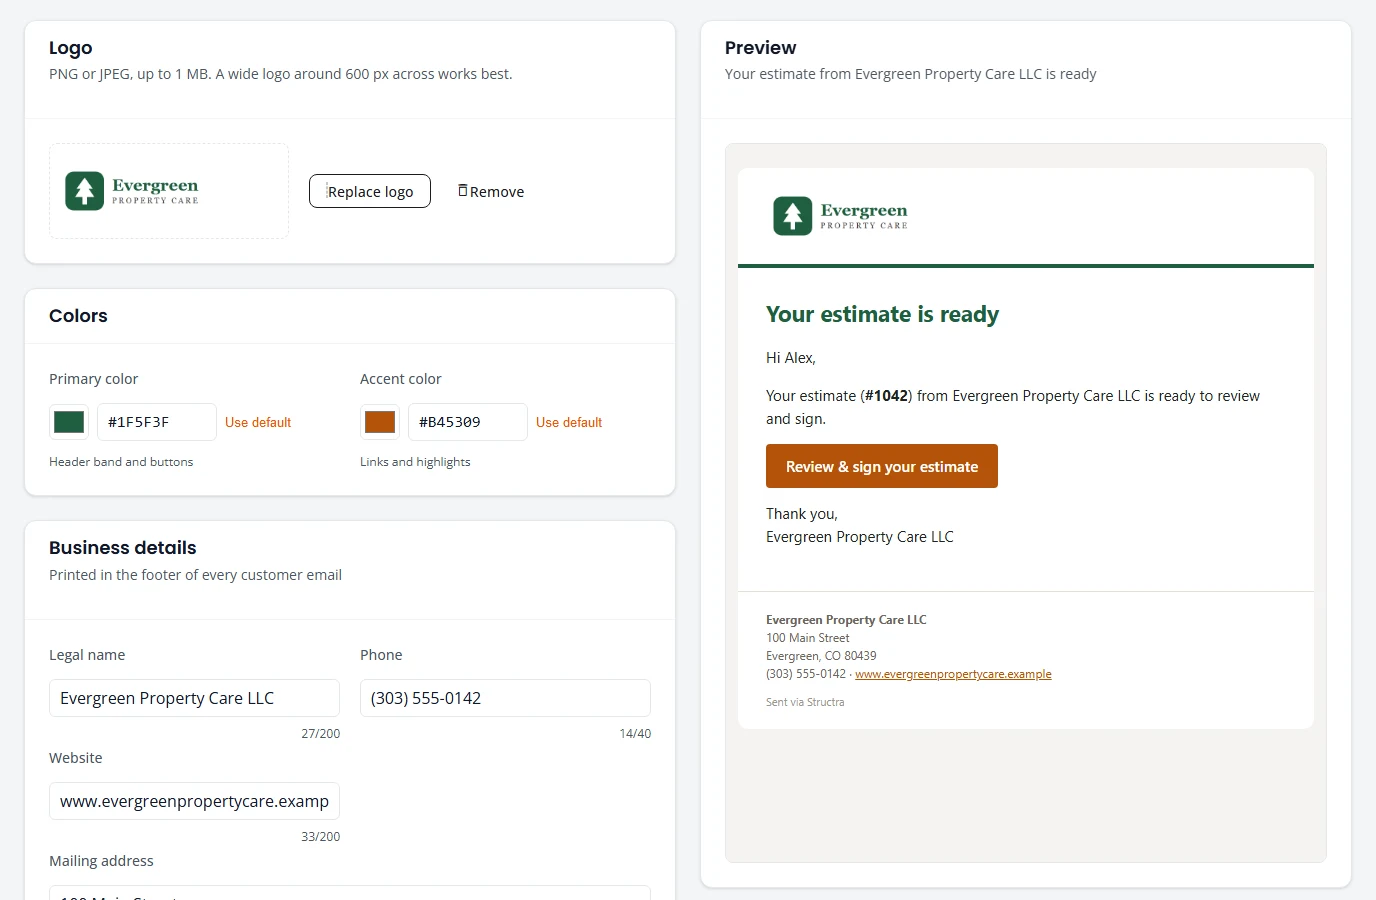Click Review & sign your estimate button

[x=882, y=466]
